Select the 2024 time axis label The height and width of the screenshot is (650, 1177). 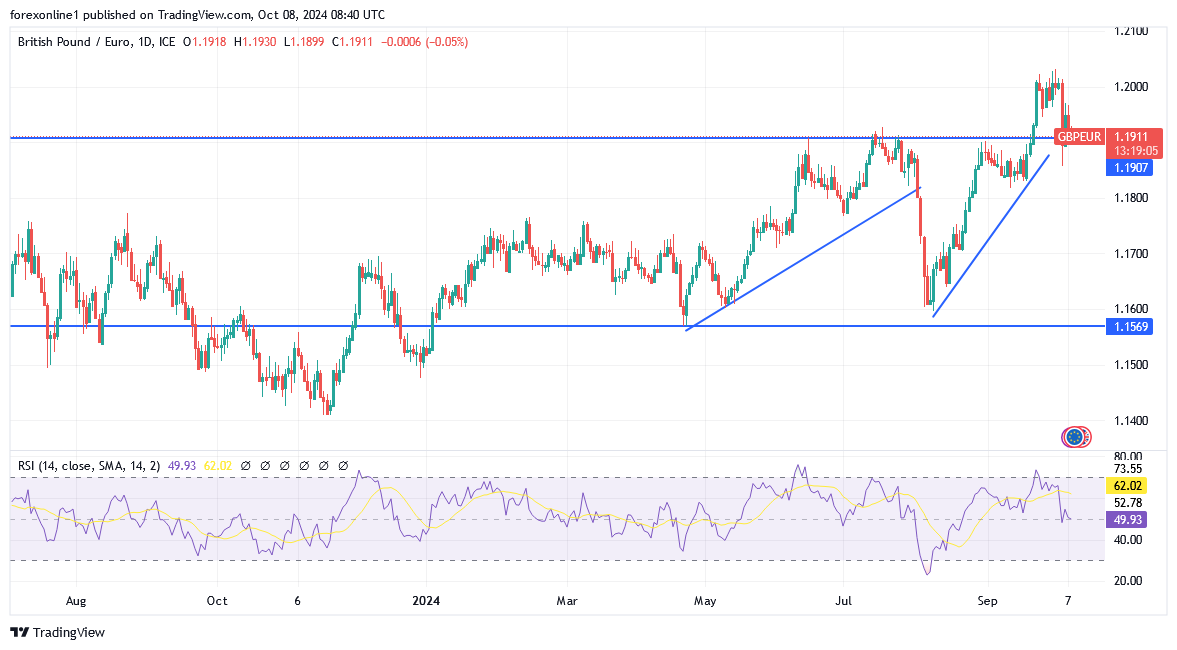tap(425, 601)
